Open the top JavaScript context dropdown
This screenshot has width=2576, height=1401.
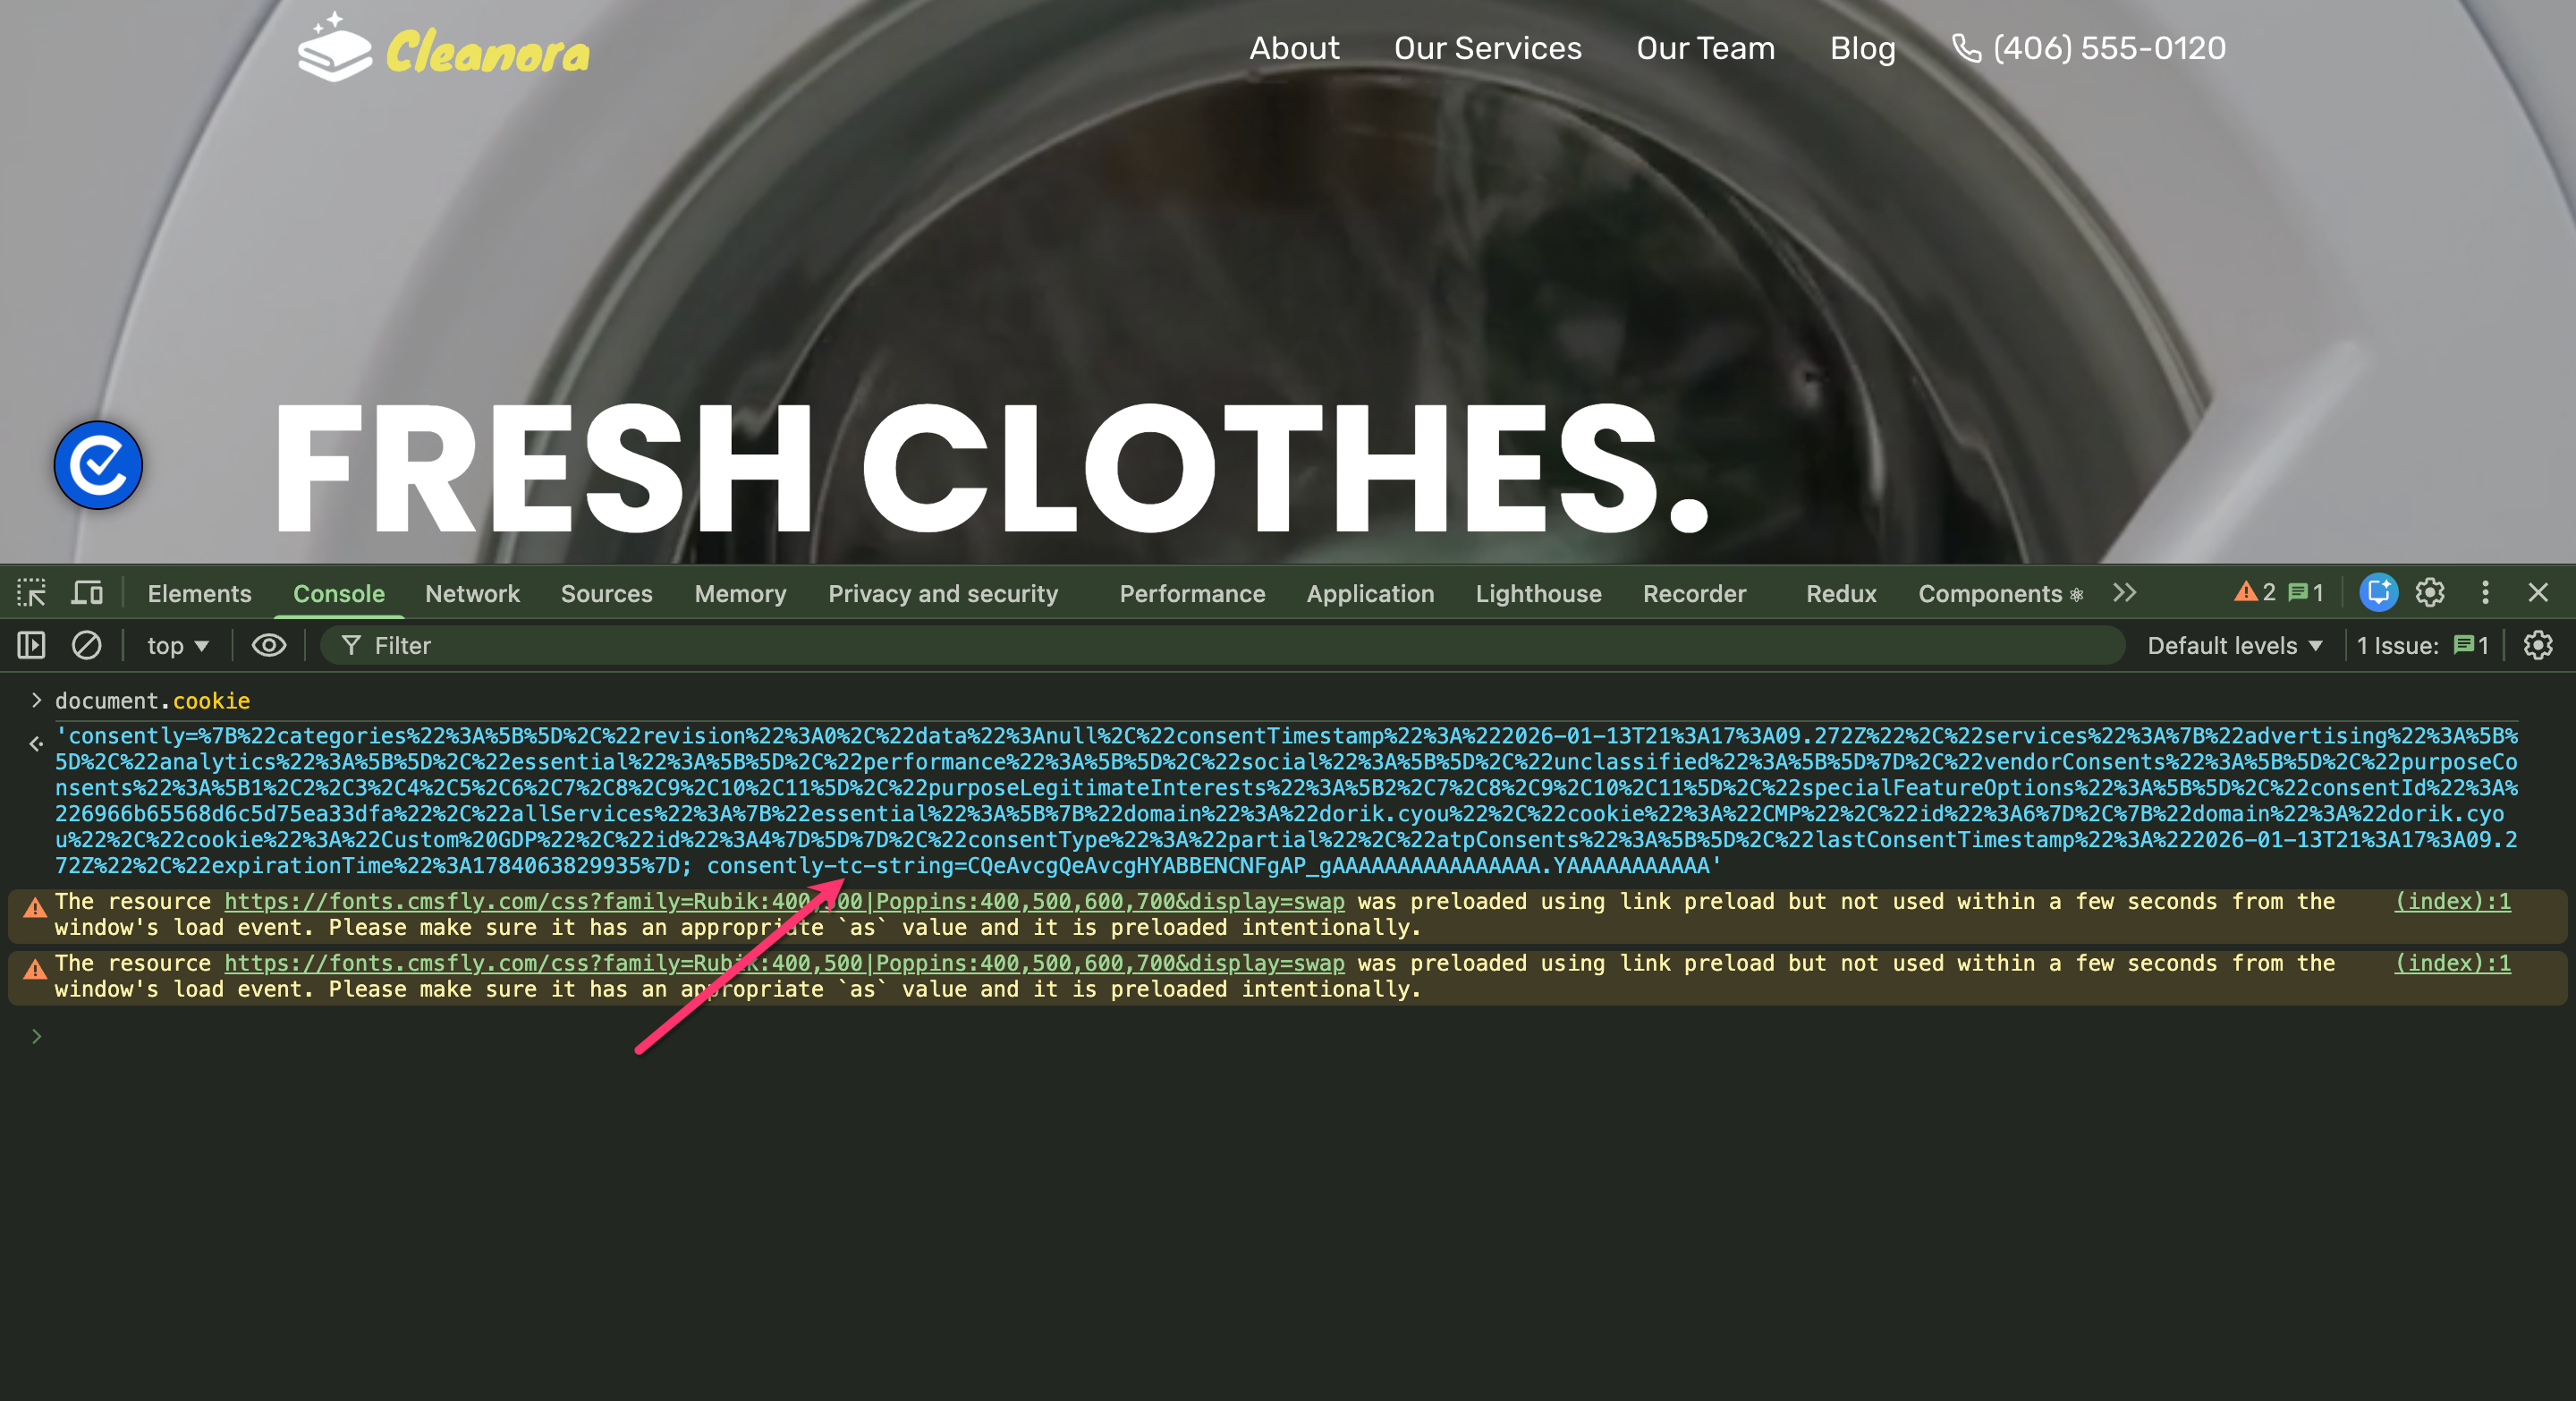pos(178,646)
